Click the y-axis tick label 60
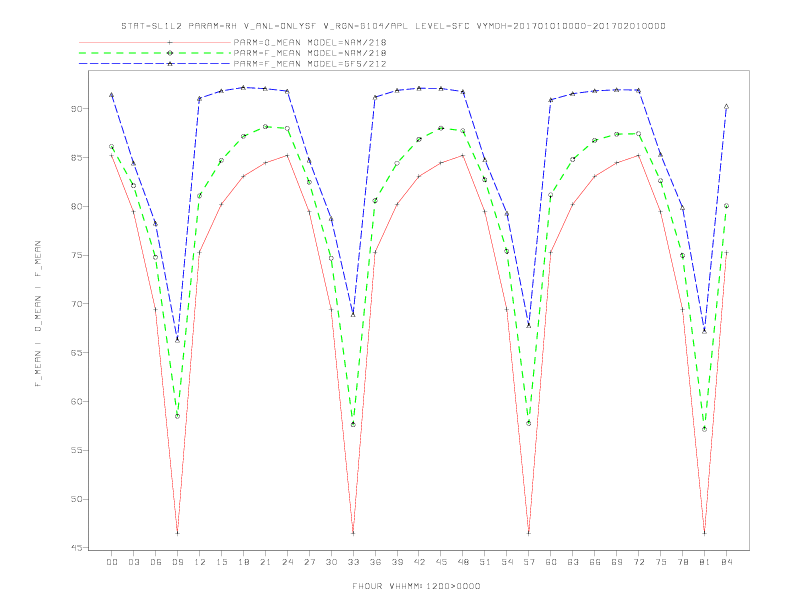This screenshot has width=792, height=612. [76, 401]
